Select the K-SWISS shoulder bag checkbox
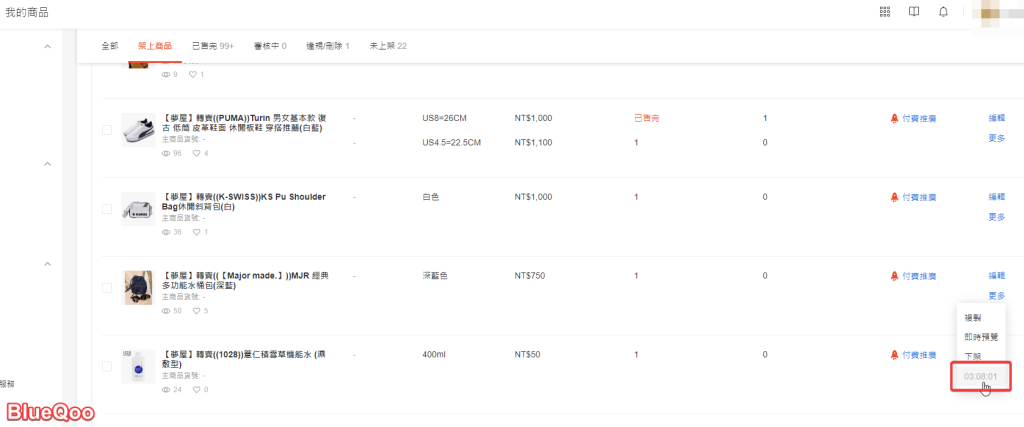Viewport: 1024px width, 427px height. (x=106, y=208)
